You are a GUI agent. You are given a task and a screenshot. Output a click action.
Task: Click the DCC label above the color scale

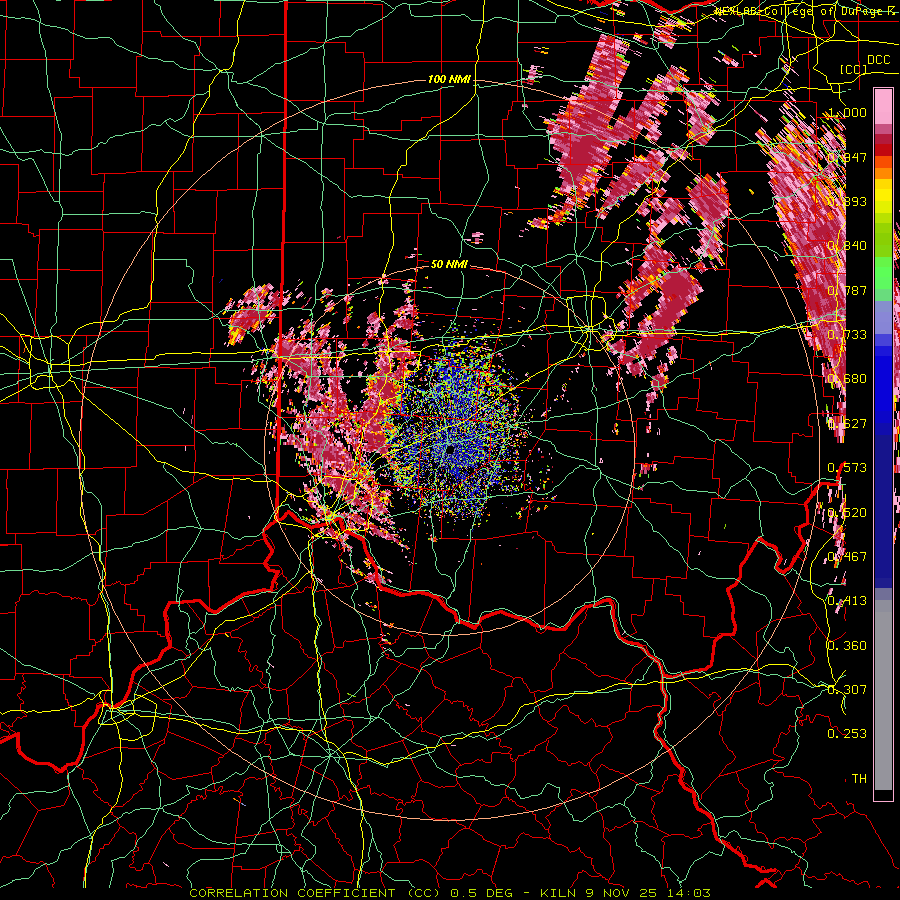point(878,60)
